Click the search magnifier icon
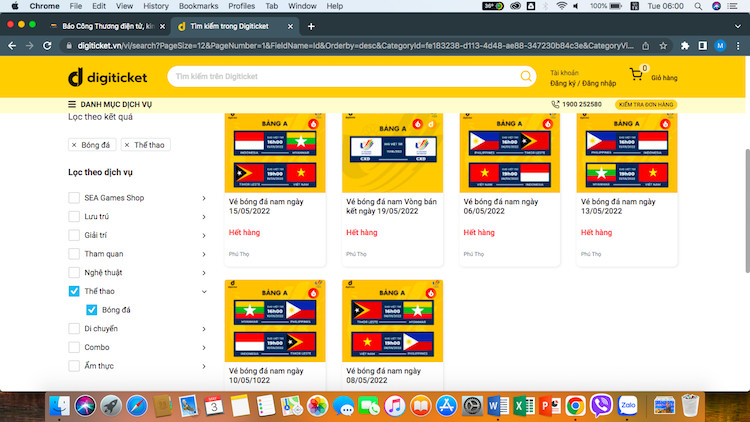 click(526, 77)
